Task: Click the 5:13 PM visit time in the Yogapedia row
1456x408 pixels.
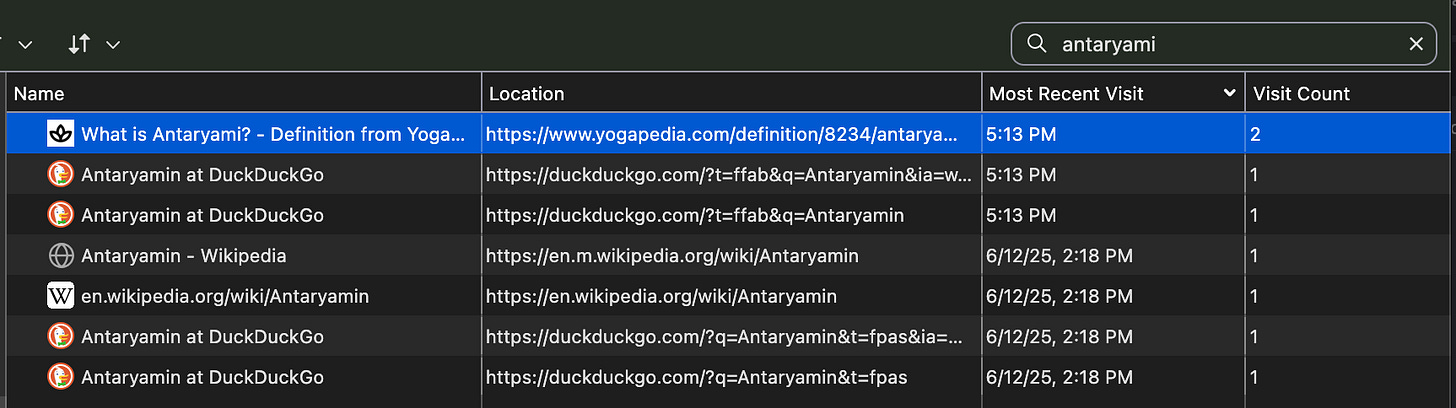Action: (x=1021, y=134)
